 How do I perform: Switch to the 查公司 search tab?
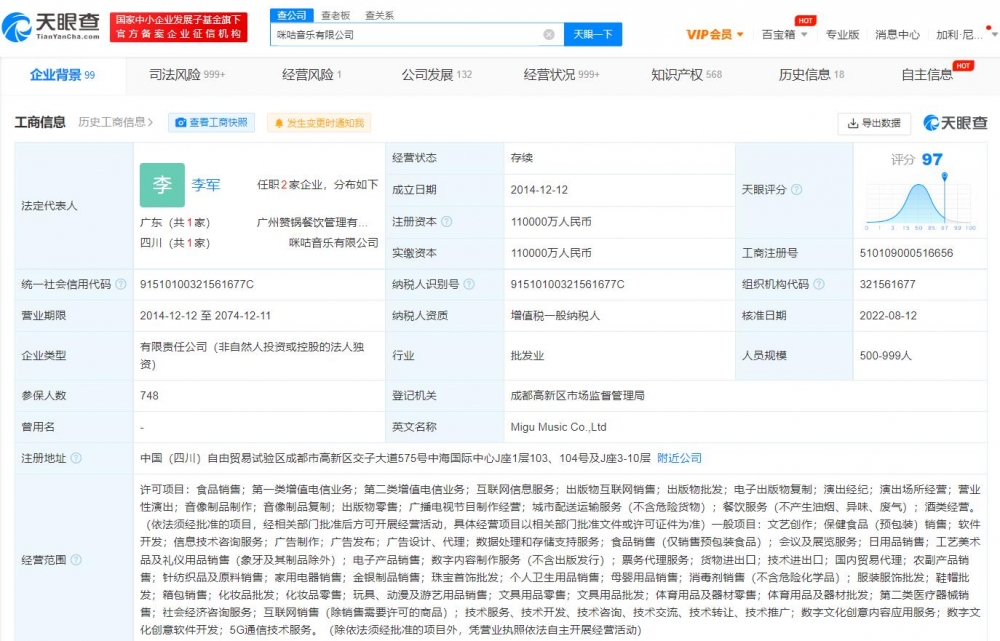coord(291,15)
